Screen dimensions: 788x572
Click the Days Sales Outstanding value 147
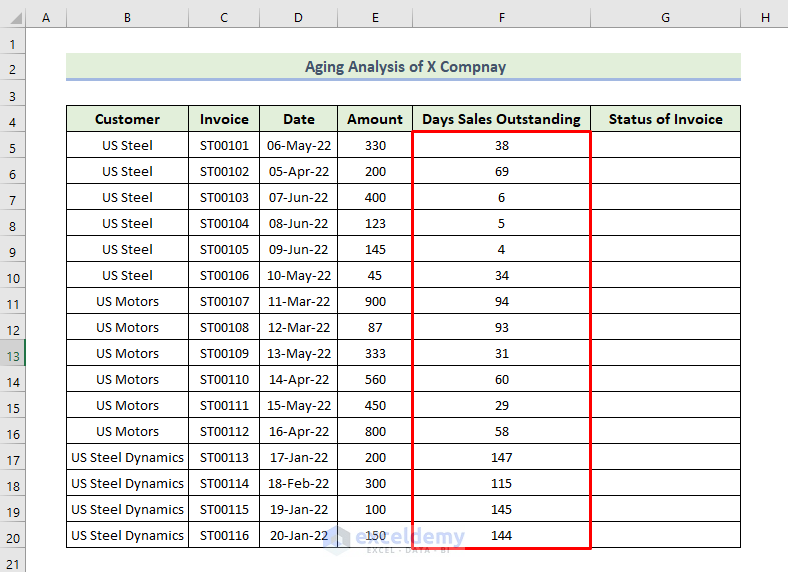pyautogui.click(x=501, y=457)
